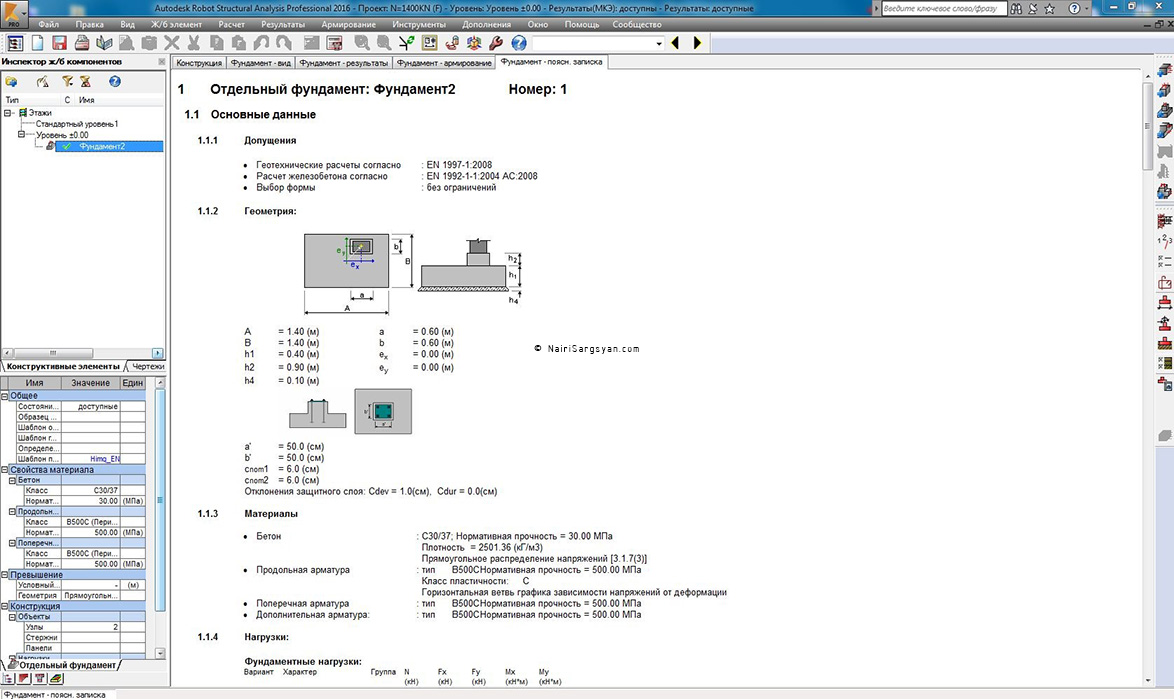Click the layered green icon at bottom left
The image size is (1174, 699).
[x=56, y=679]
